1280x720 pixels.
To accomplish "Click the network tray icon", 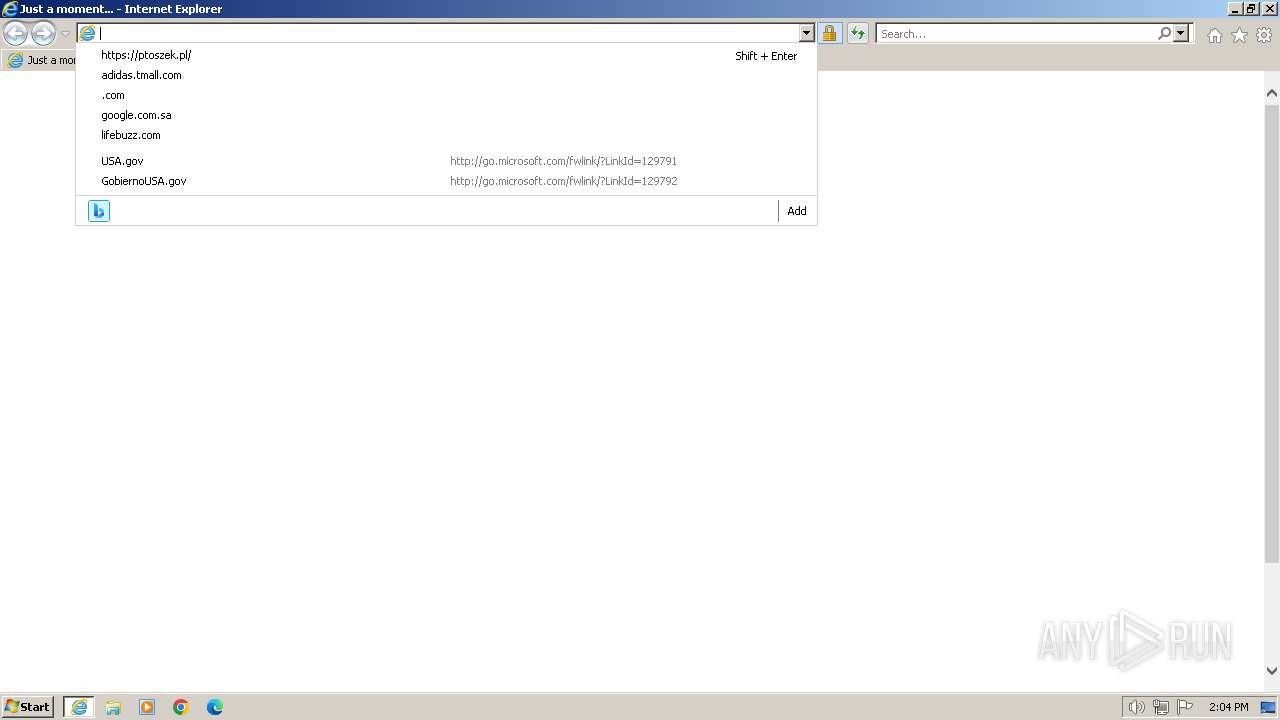I will (1161, 707).
